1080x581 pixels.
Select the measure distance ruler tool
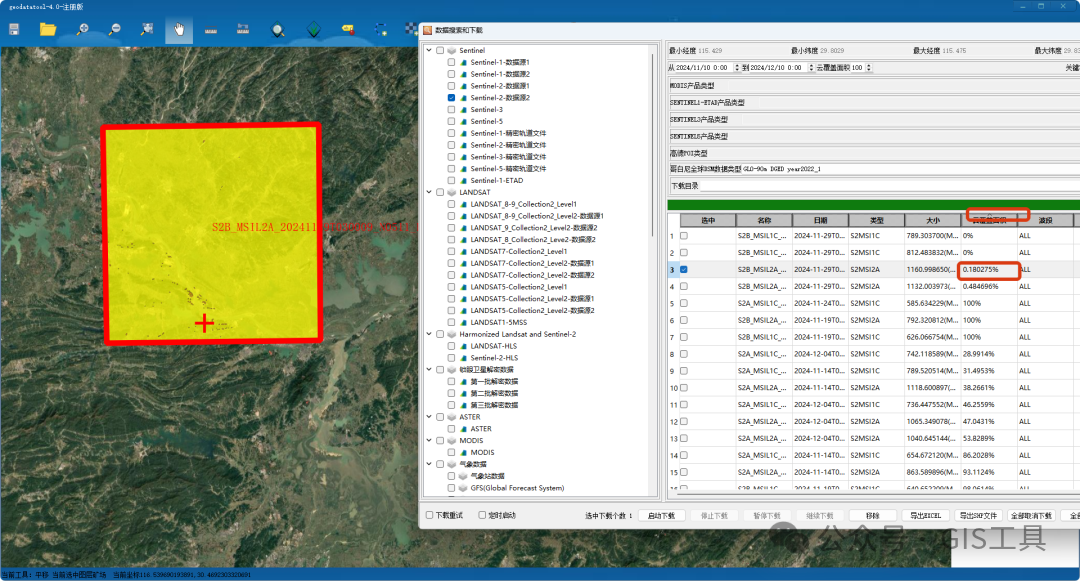click(211, 30)
